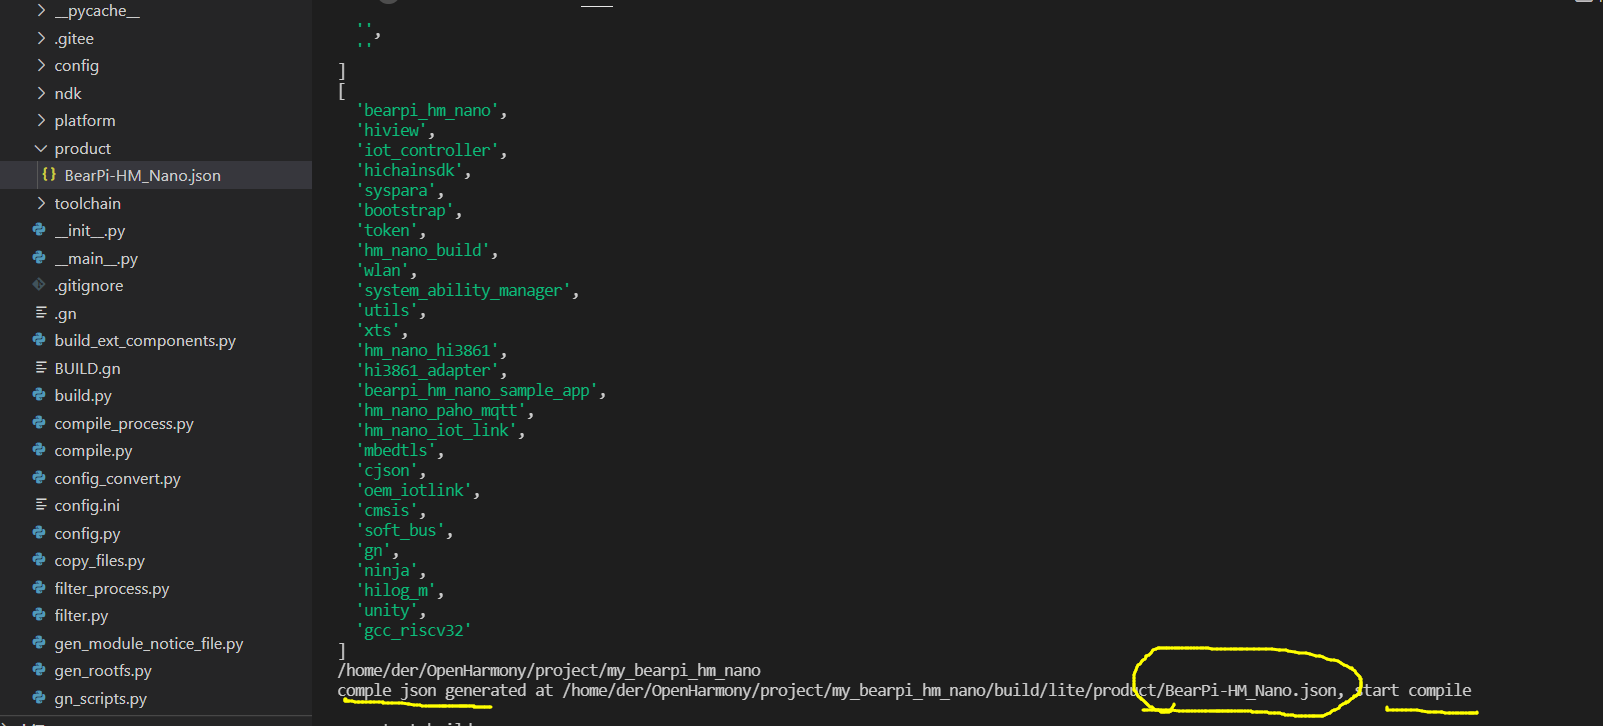Click Python icon next to filter.py
Screen dimensions: 1603x726
click(39, 615)
